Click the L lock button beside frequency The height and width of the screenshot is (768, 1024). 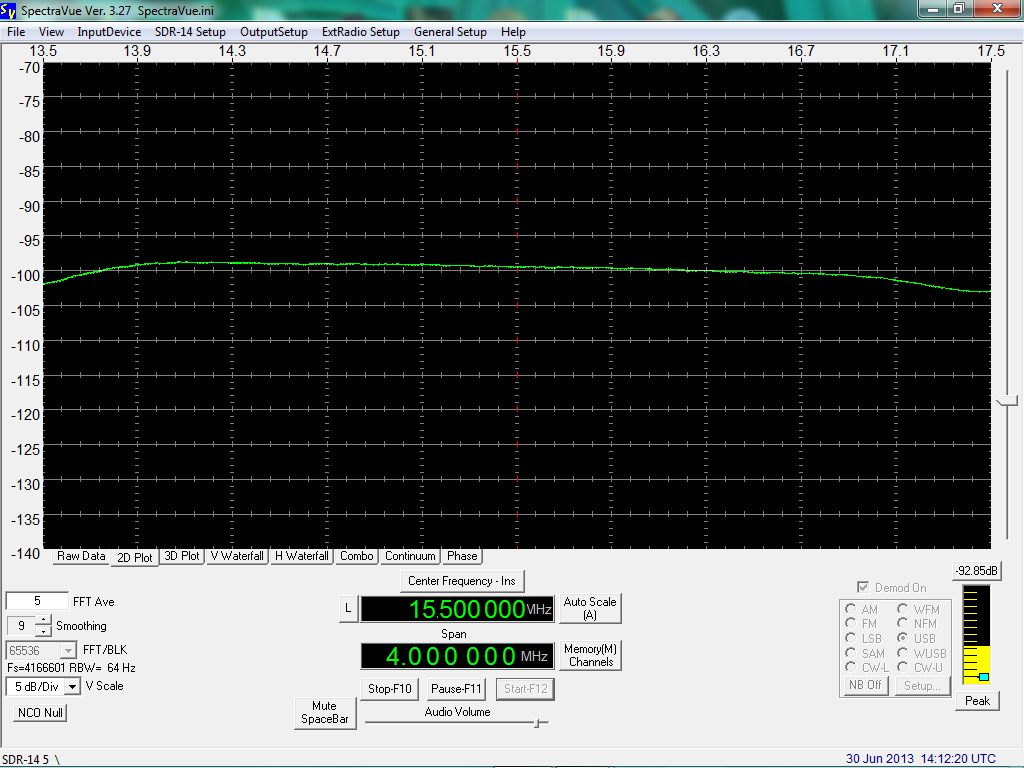point(347,609)
